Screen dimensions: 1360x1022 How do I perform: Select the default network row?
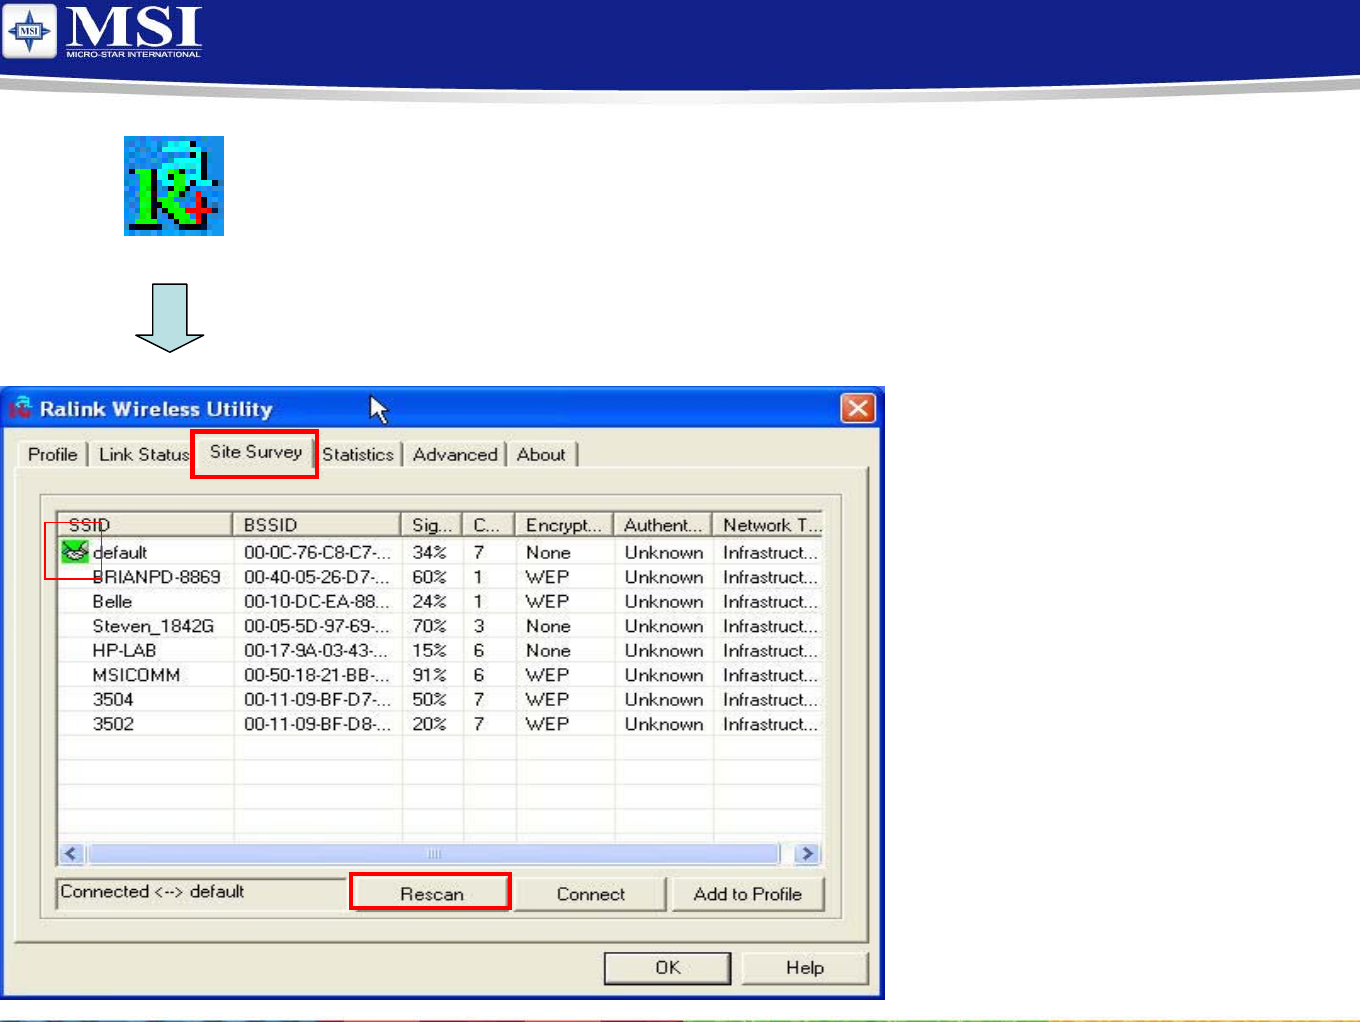tap(440, 552)
